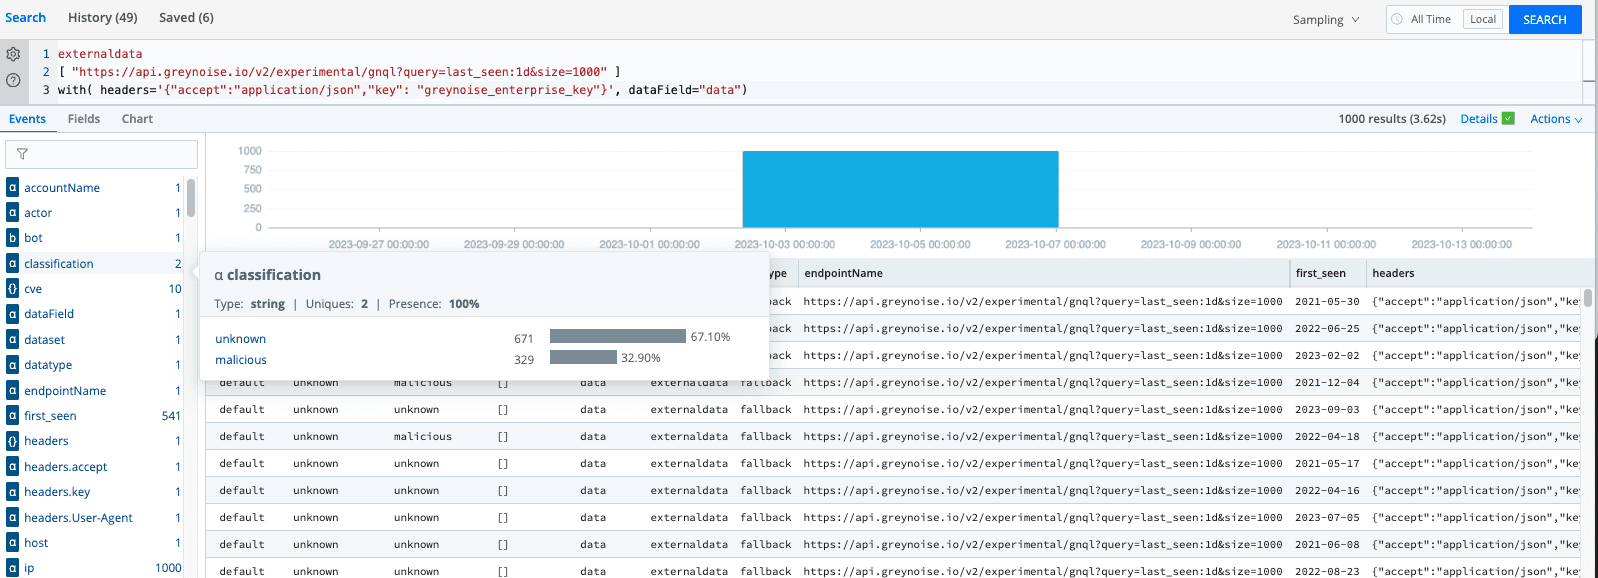Open the History (49) tab
This screenshot has width=1598, height=578.
click(x=102, y=18)
